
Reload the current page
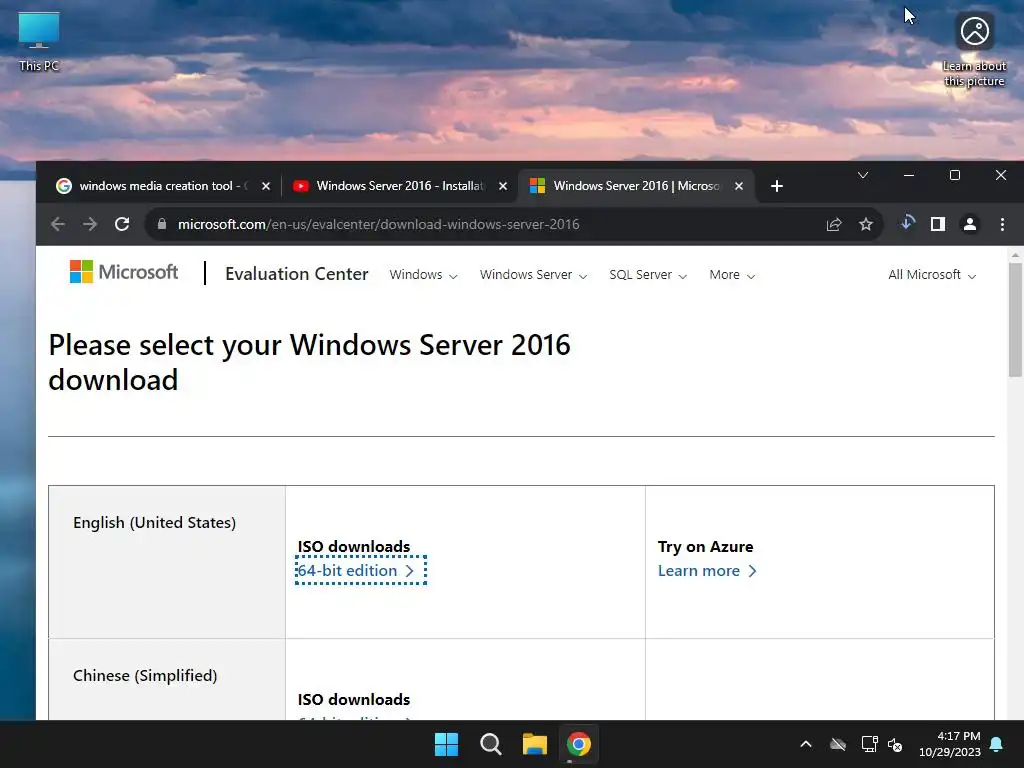coord(121,224)
